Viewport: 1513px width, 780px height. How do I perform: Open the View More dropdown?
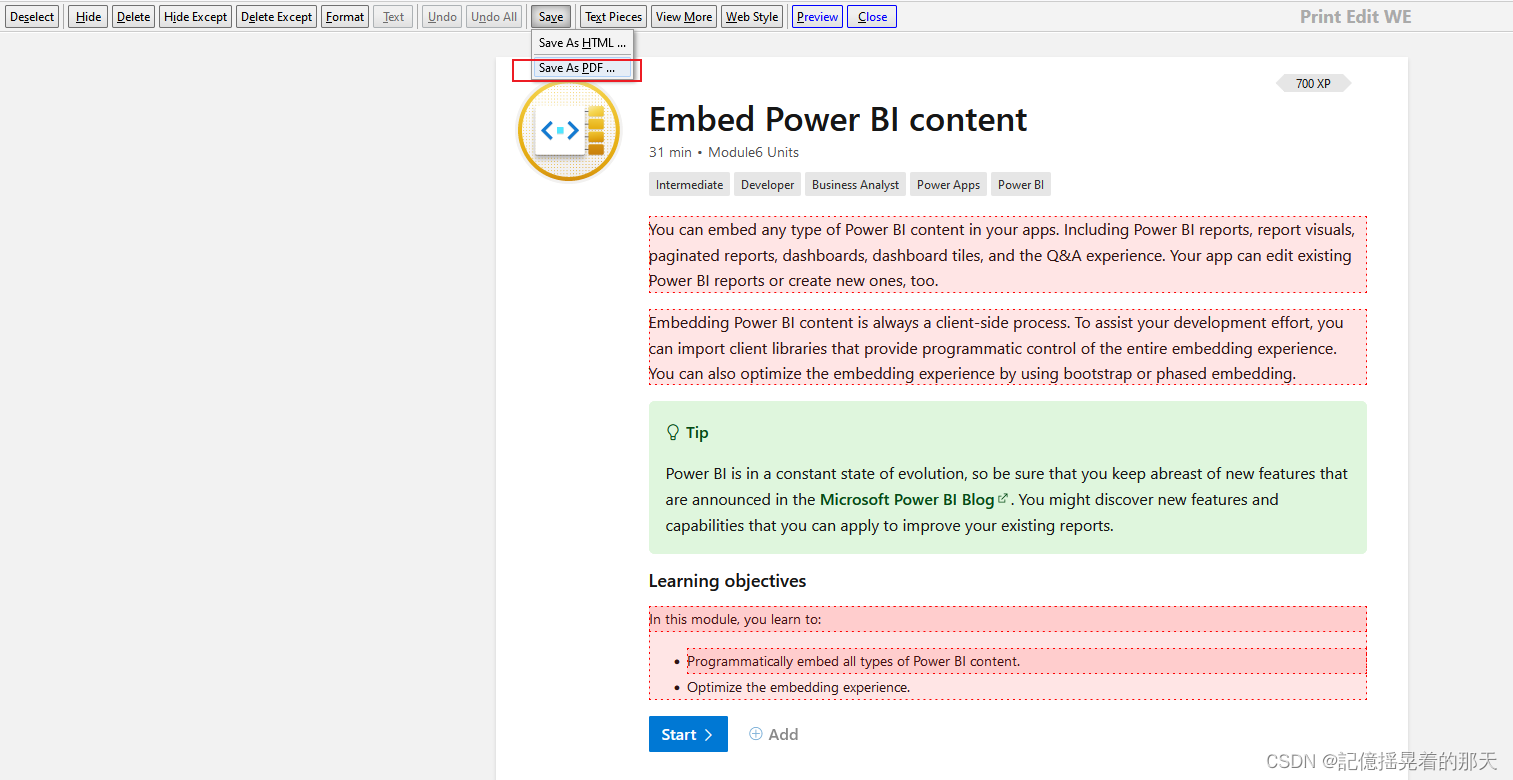[684, 17]
